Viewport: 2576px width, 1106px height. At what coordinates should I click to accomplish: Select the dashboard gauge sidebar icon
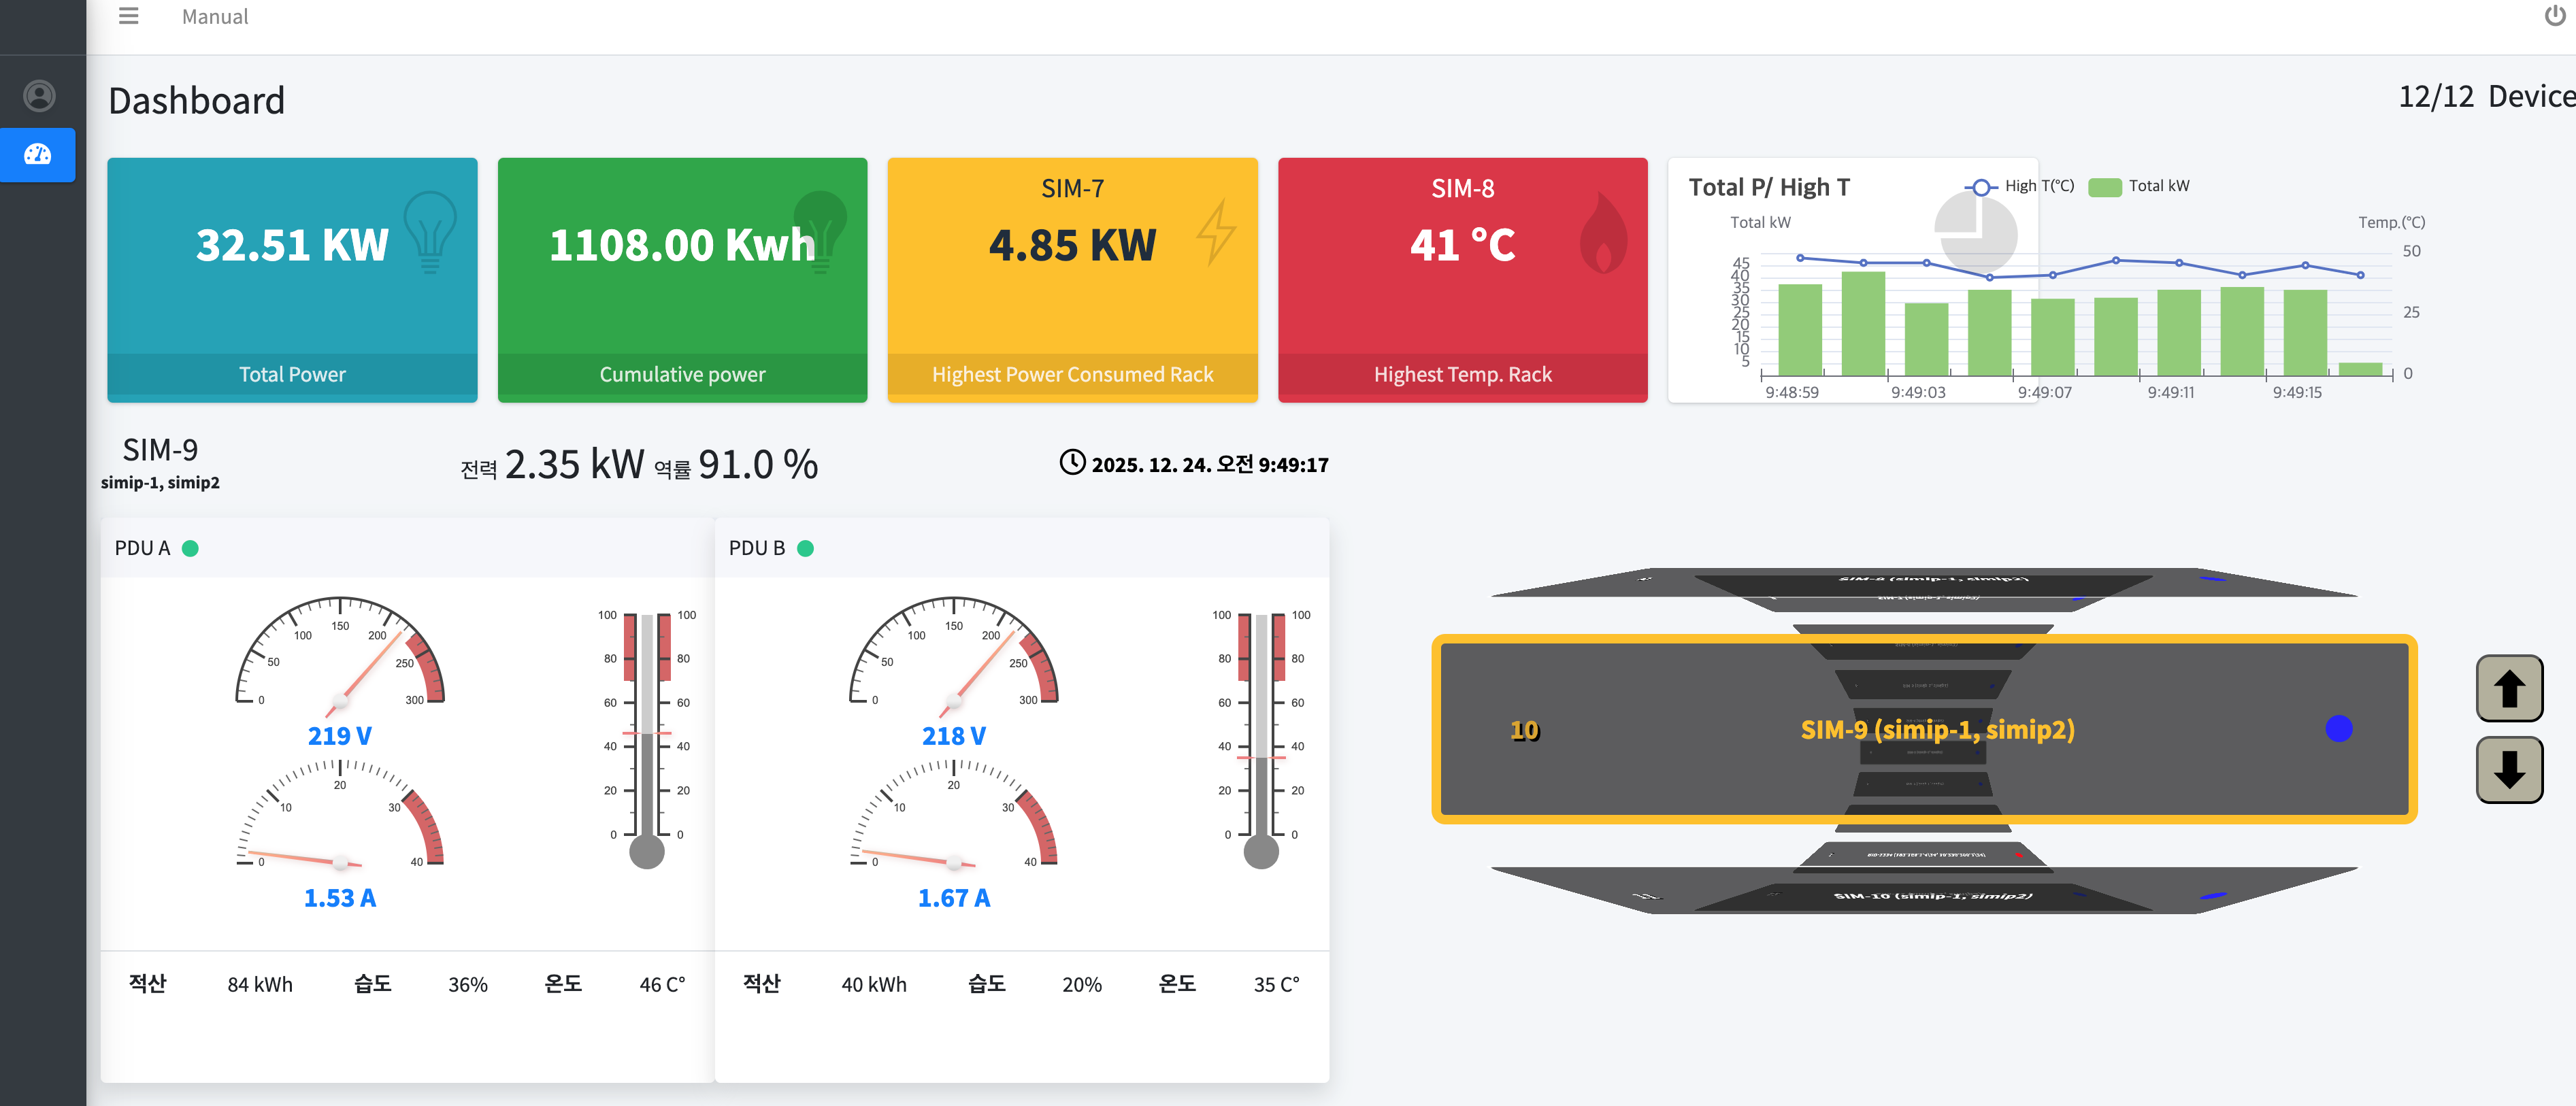[38, 154]
